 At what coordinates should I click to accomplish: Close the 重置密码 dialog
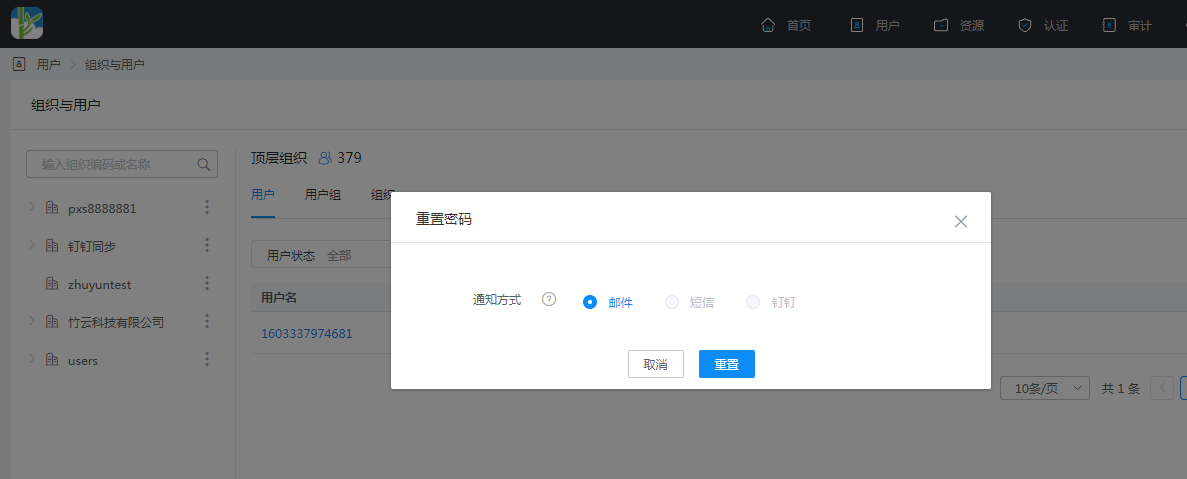pos(961,221)
